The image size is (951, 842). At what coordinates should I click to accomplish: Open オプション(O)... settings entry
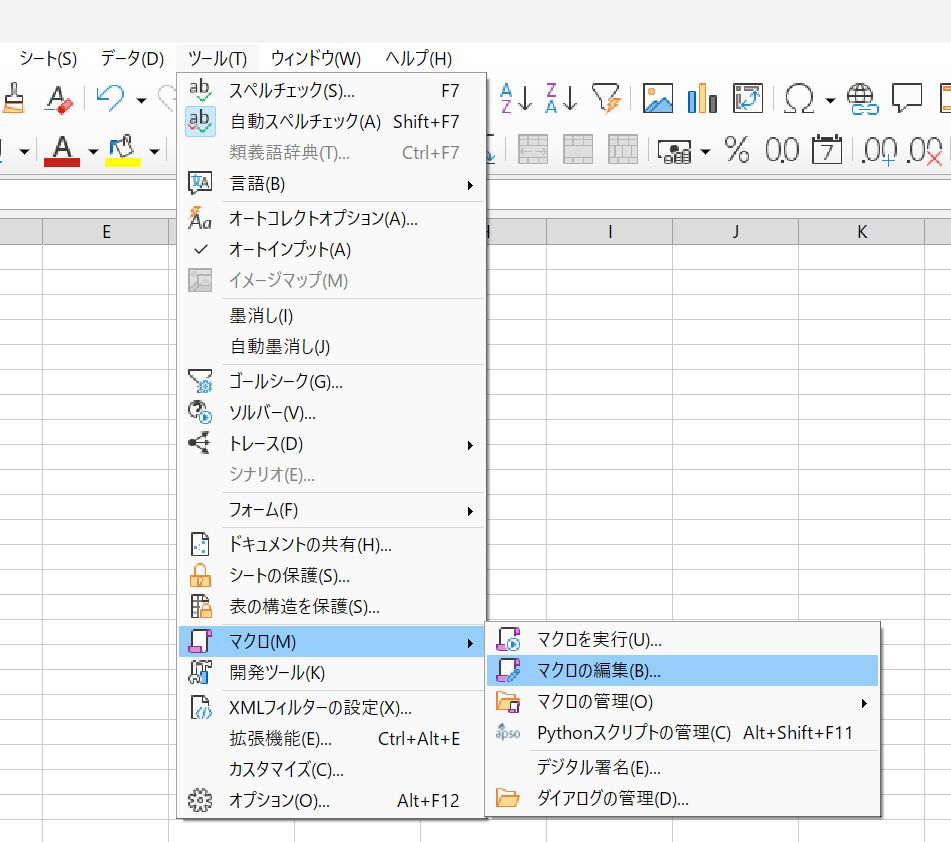pyautogui.click(x=279, y=801)
